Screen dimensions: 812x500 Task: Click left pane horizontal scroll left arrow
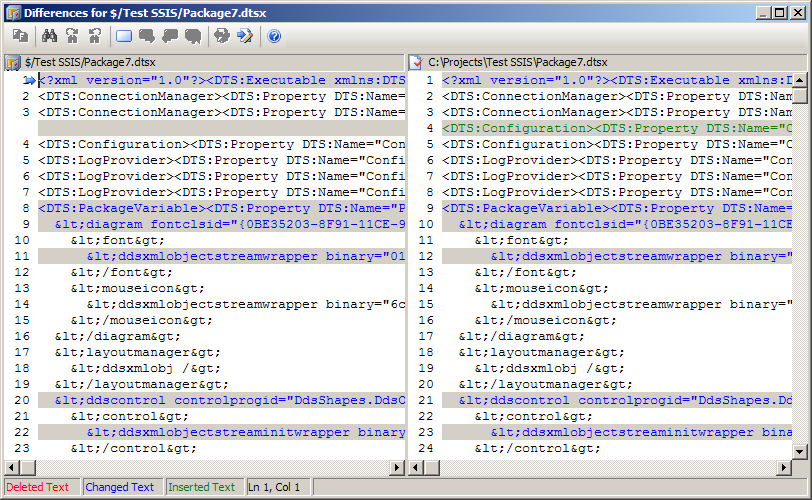(x=11, y=468)
